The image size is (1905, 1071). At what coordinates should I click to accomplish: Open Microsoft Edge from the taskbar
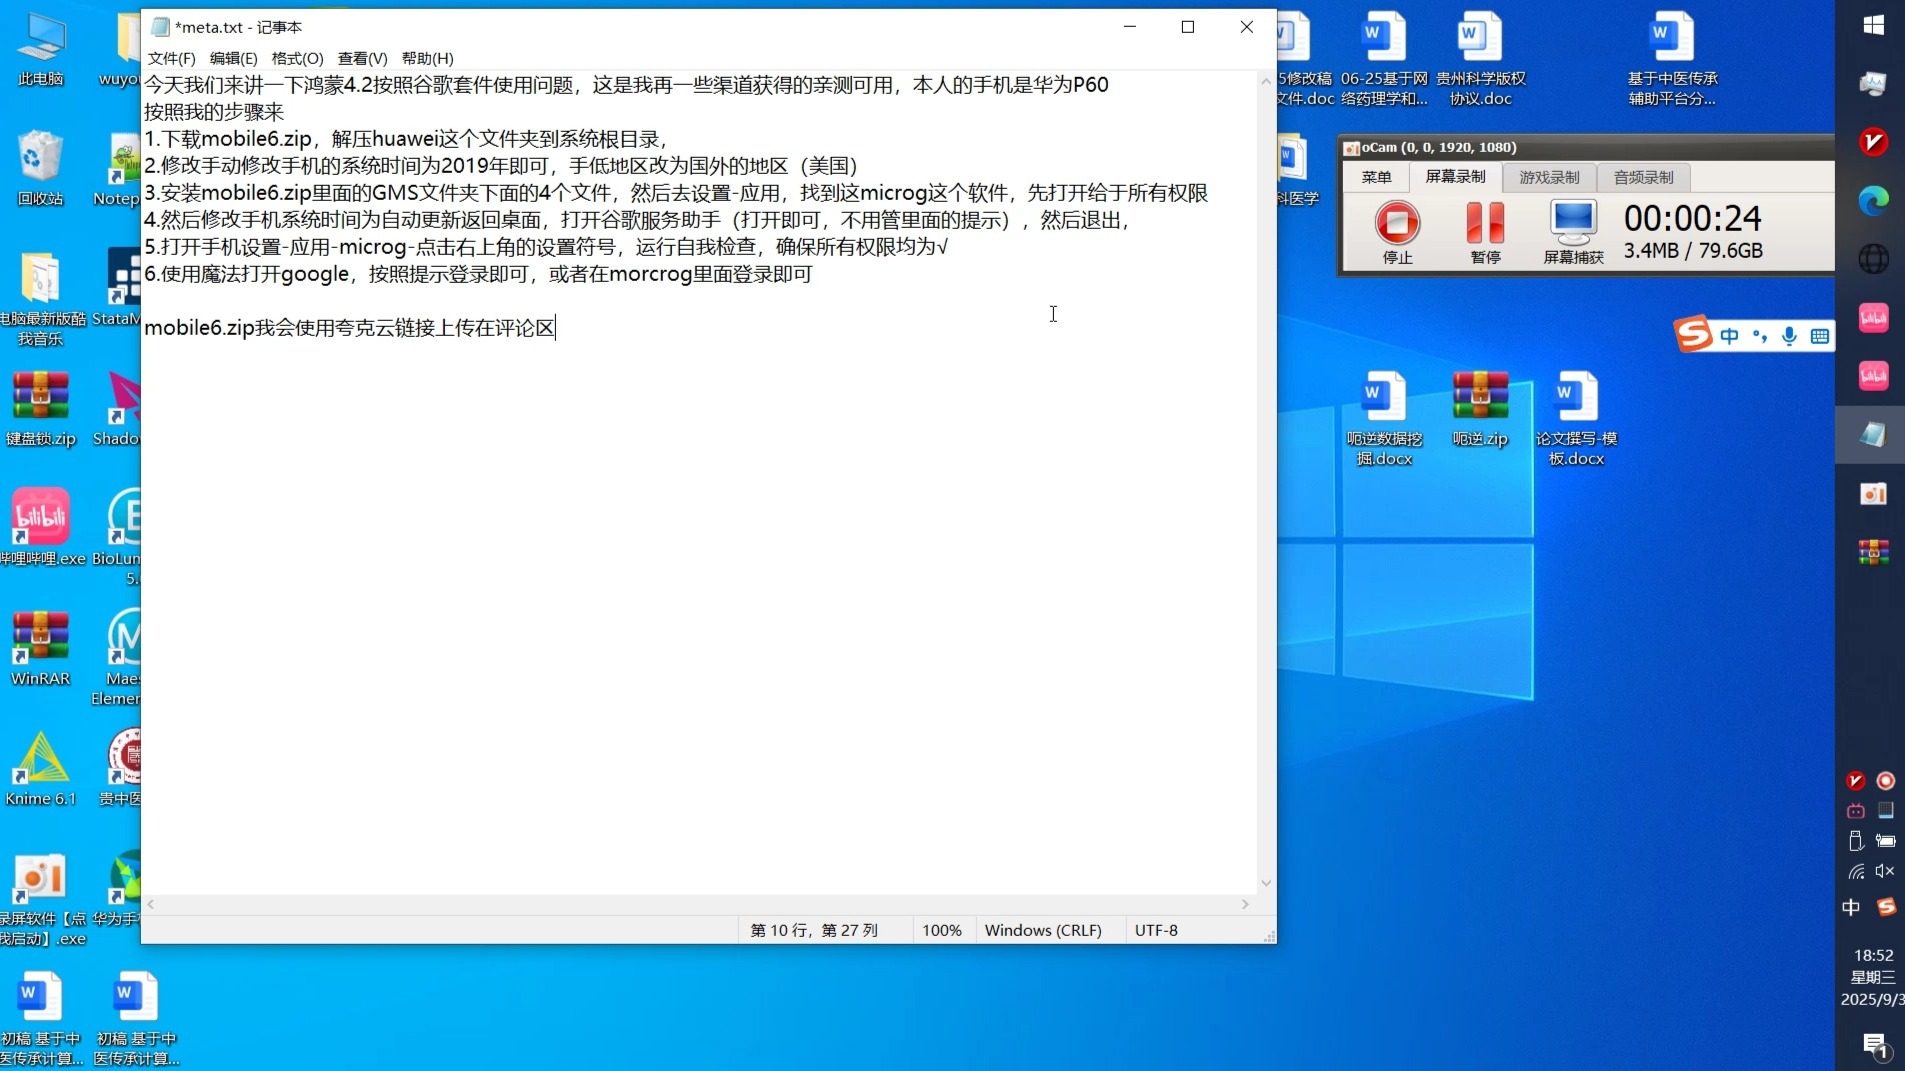pos(1873,201)
